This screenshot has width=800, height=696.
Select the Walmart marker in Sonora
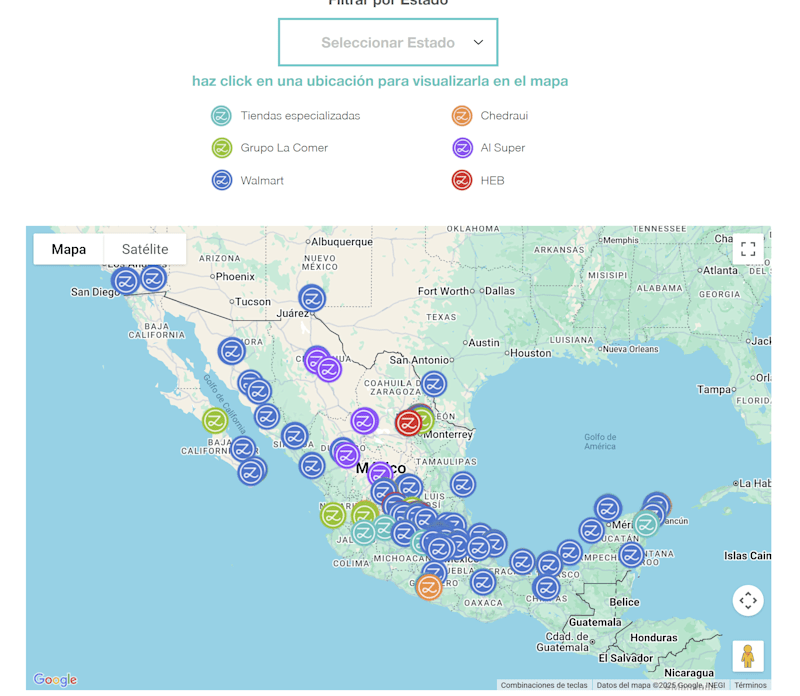pyautogui.click(x=232, y=351)
